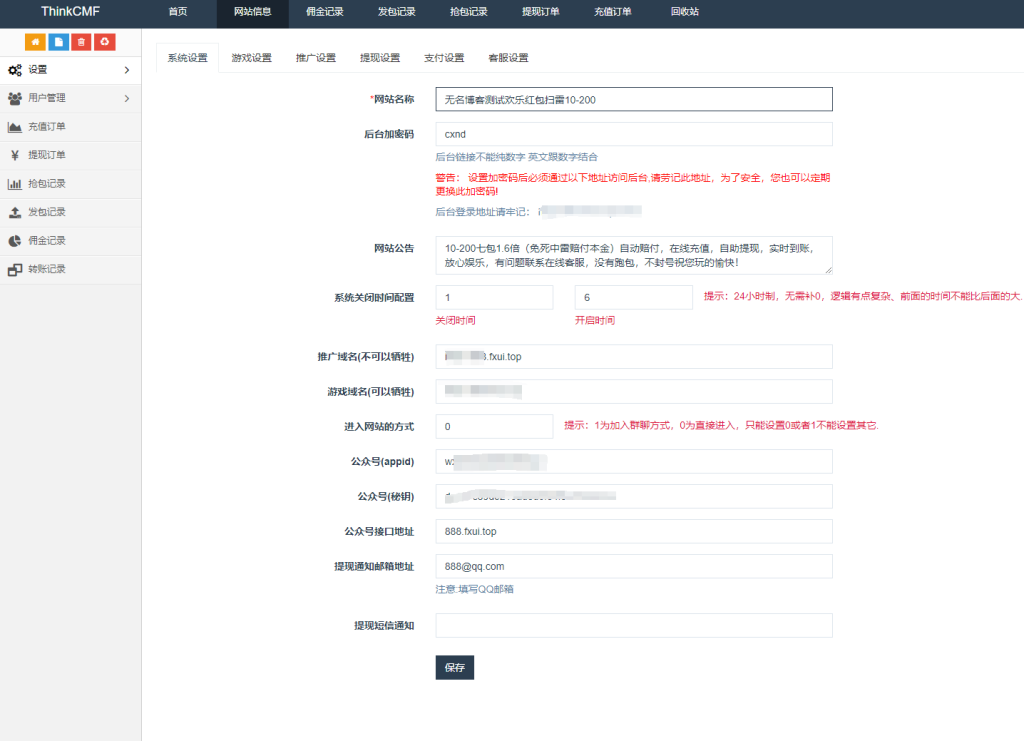1024x741 pixels.
Task: Select the 设置 gear icon in sidebar
Action: [14, 71]
